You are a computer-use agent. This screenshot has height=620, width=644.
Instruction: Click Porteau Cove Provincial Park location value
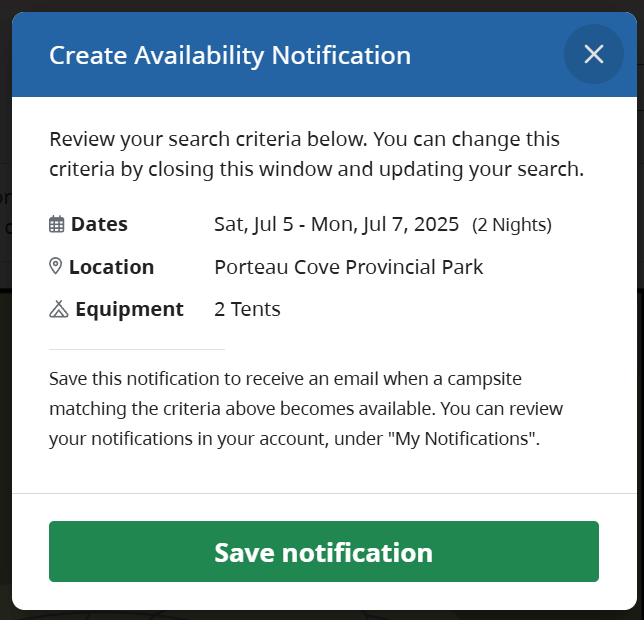[x=349, y=267]
